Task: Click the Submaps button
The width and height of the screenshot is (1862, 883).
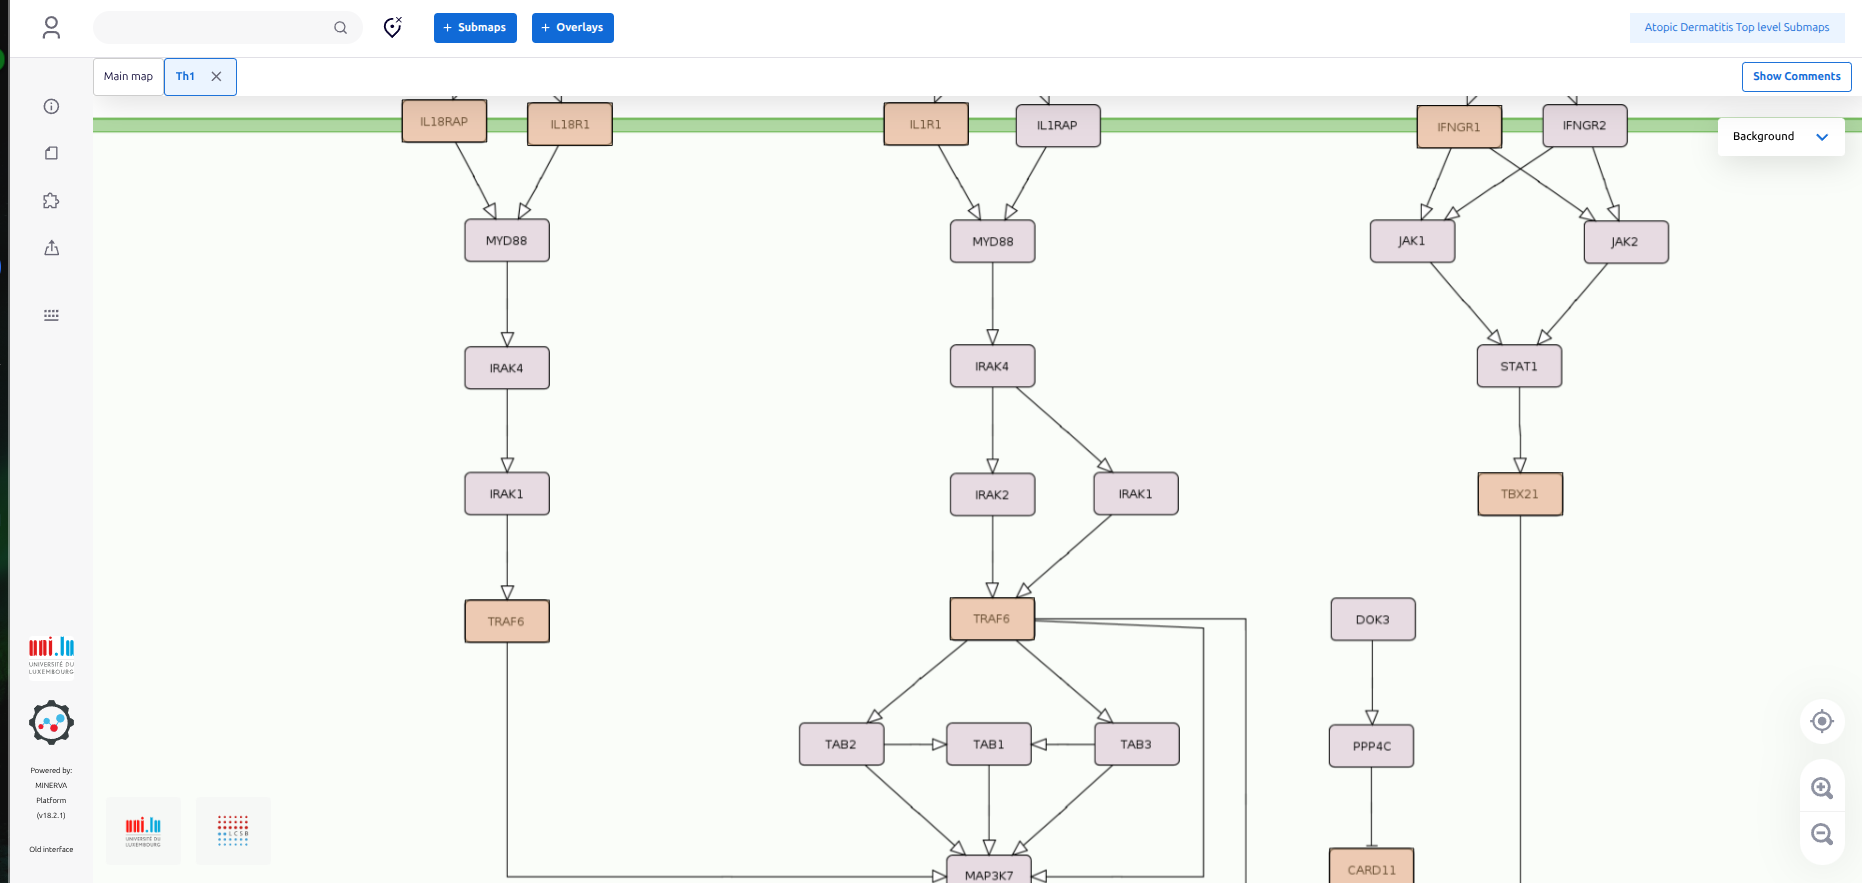Action: 475,28
